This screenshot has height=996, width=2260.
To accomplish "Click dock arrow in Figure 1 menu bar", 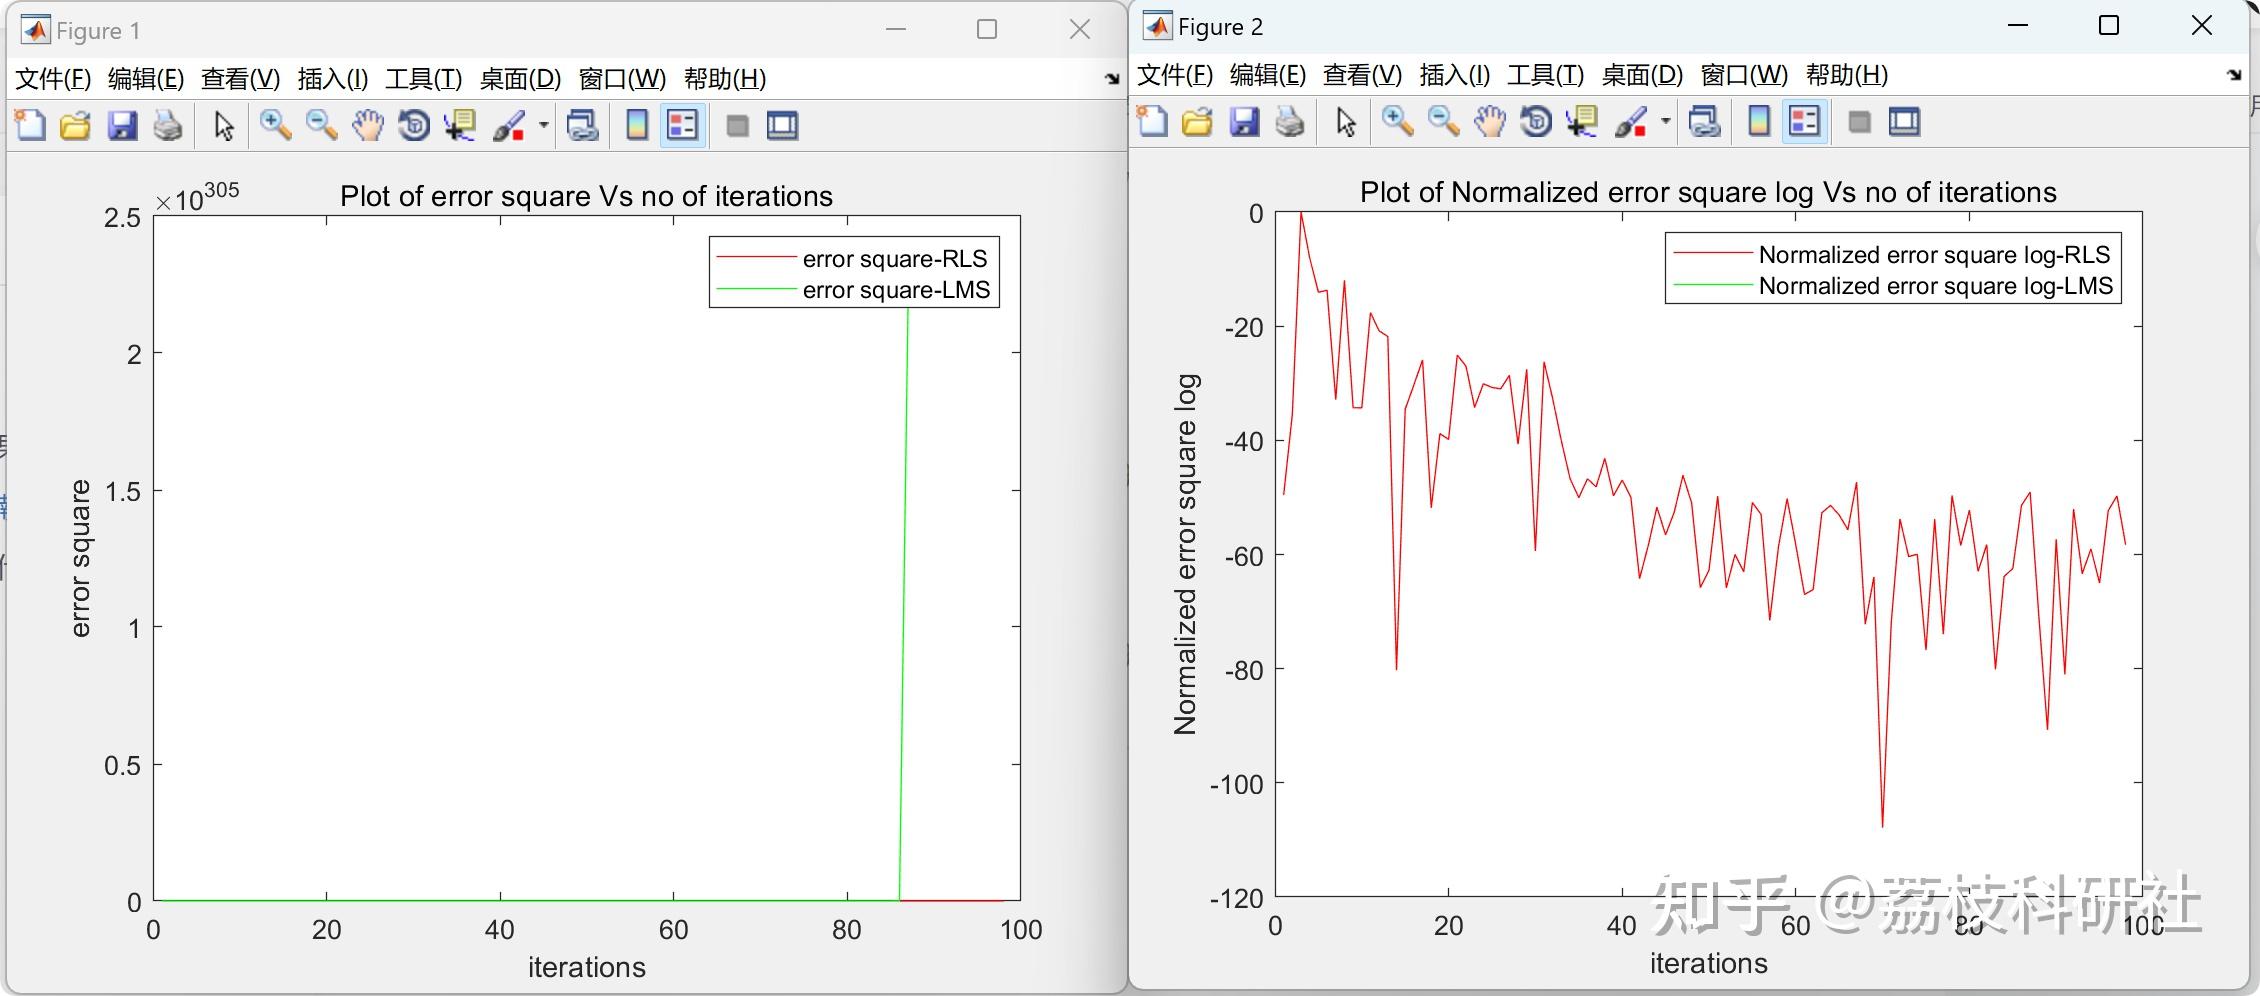I will pos(1112,79).
